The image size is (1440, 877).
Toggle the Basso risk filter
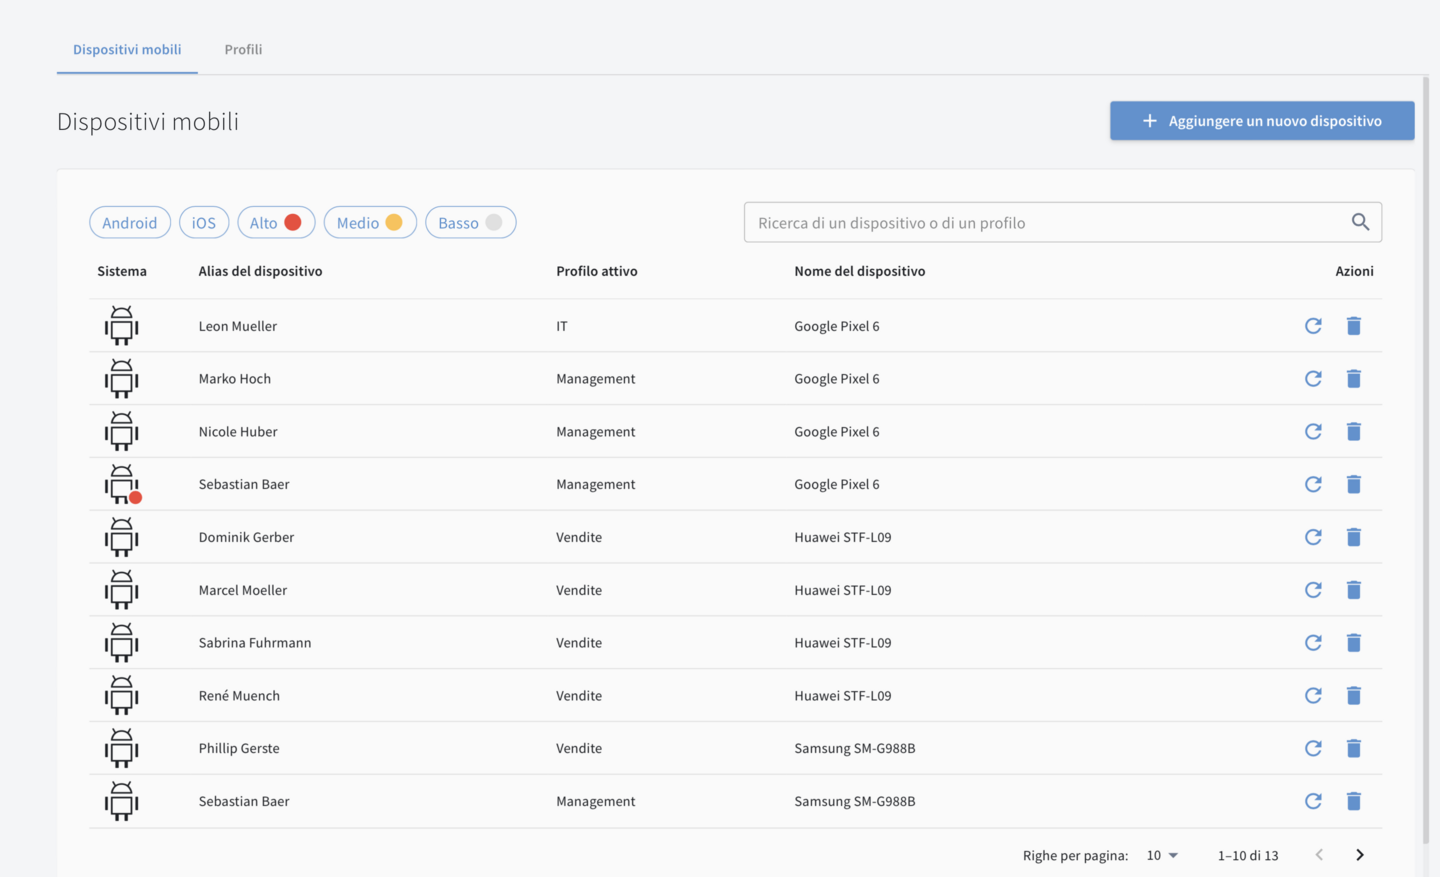(x=470, y=223)
